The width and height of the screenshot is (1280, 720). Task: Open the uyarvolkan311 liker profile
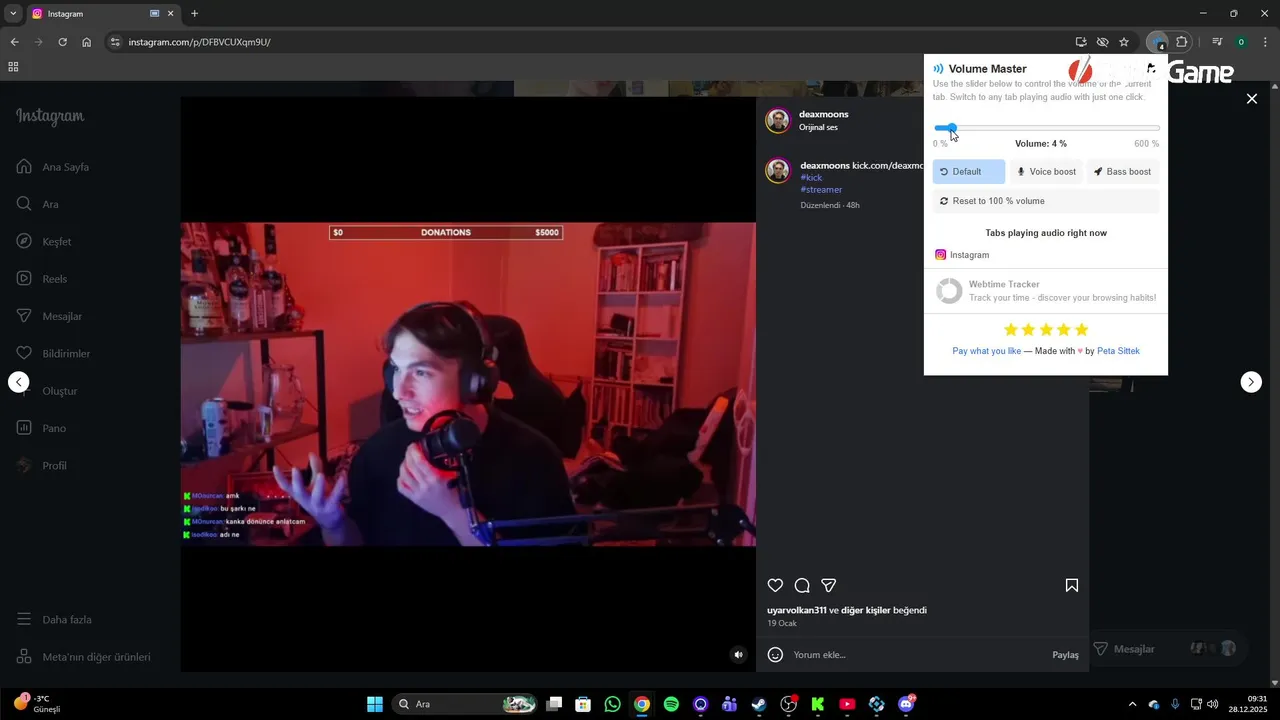click(797, 610)
